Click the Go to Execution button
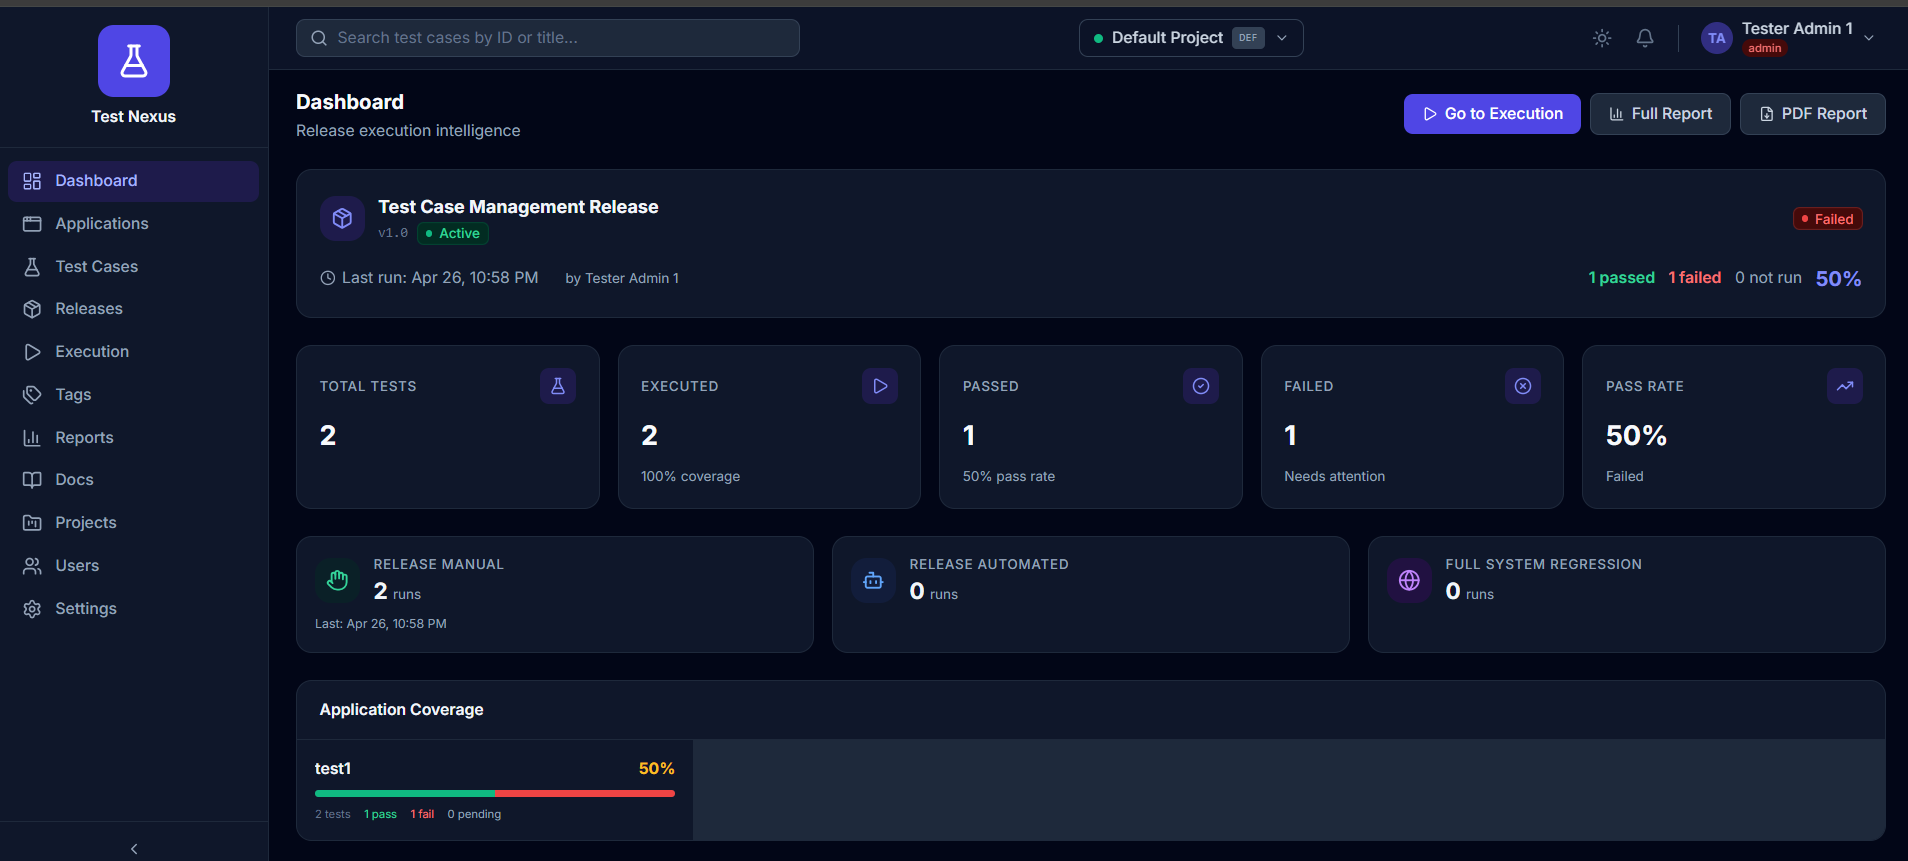 pyautogui.click(x=1492, y=114)
